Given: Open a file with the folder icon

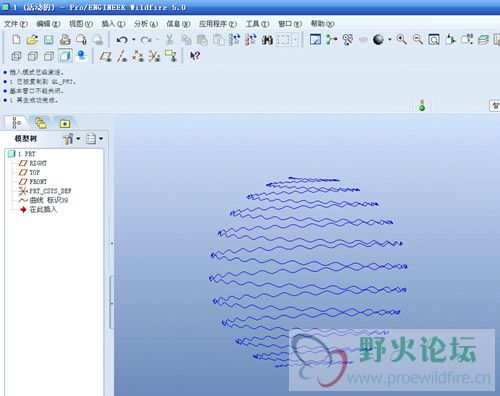Looking at the screenshot, I should [32, 40].
